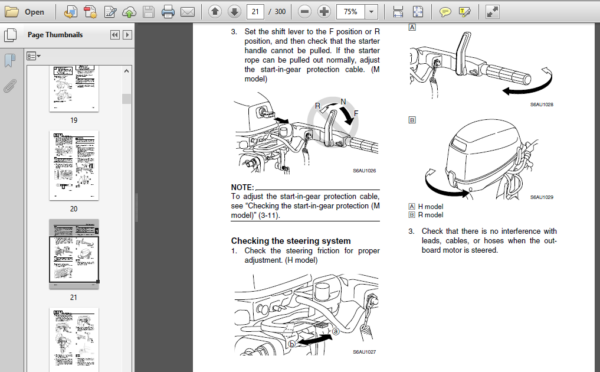Viewport: 600px width, 372px height.
Task: Click the 'S6AU1027' figure caption
Action: tap(364, 352)
